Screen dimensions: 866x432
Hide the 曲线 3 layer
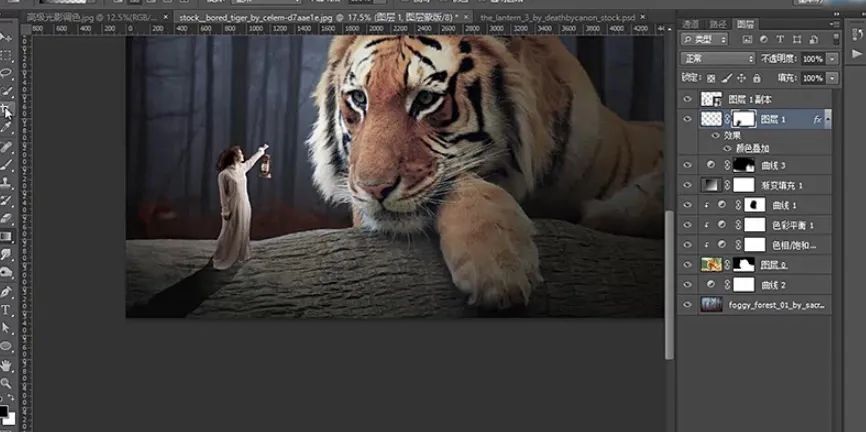pyautogui.click(x=687, y=165)
